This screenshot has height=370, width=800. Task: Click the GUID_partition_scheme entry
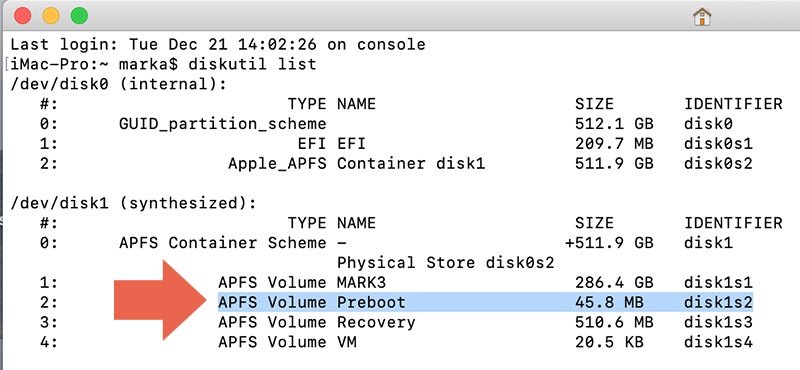tap(222, 124)
